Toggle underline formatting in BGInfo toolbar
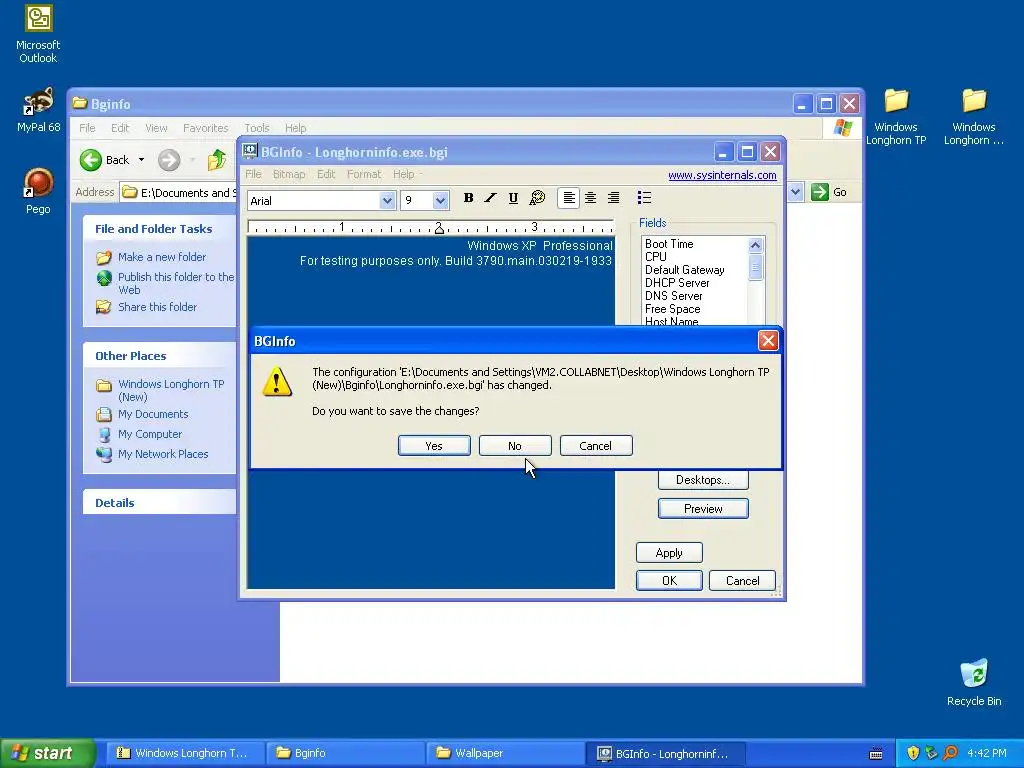 [513, 198]
